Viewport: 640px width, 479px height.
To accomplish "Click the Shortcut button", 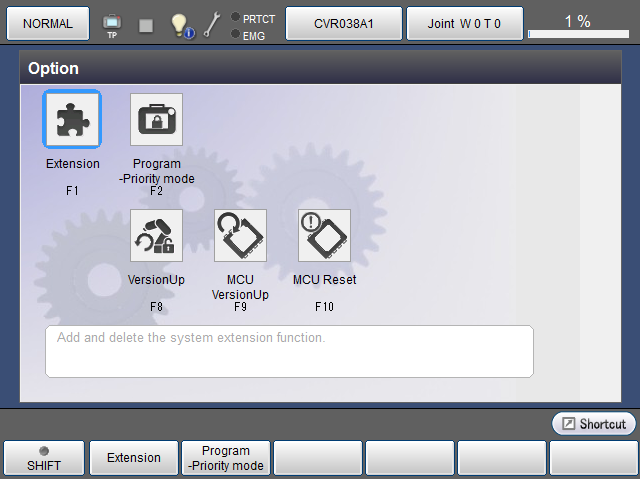I will click(594, 424).
